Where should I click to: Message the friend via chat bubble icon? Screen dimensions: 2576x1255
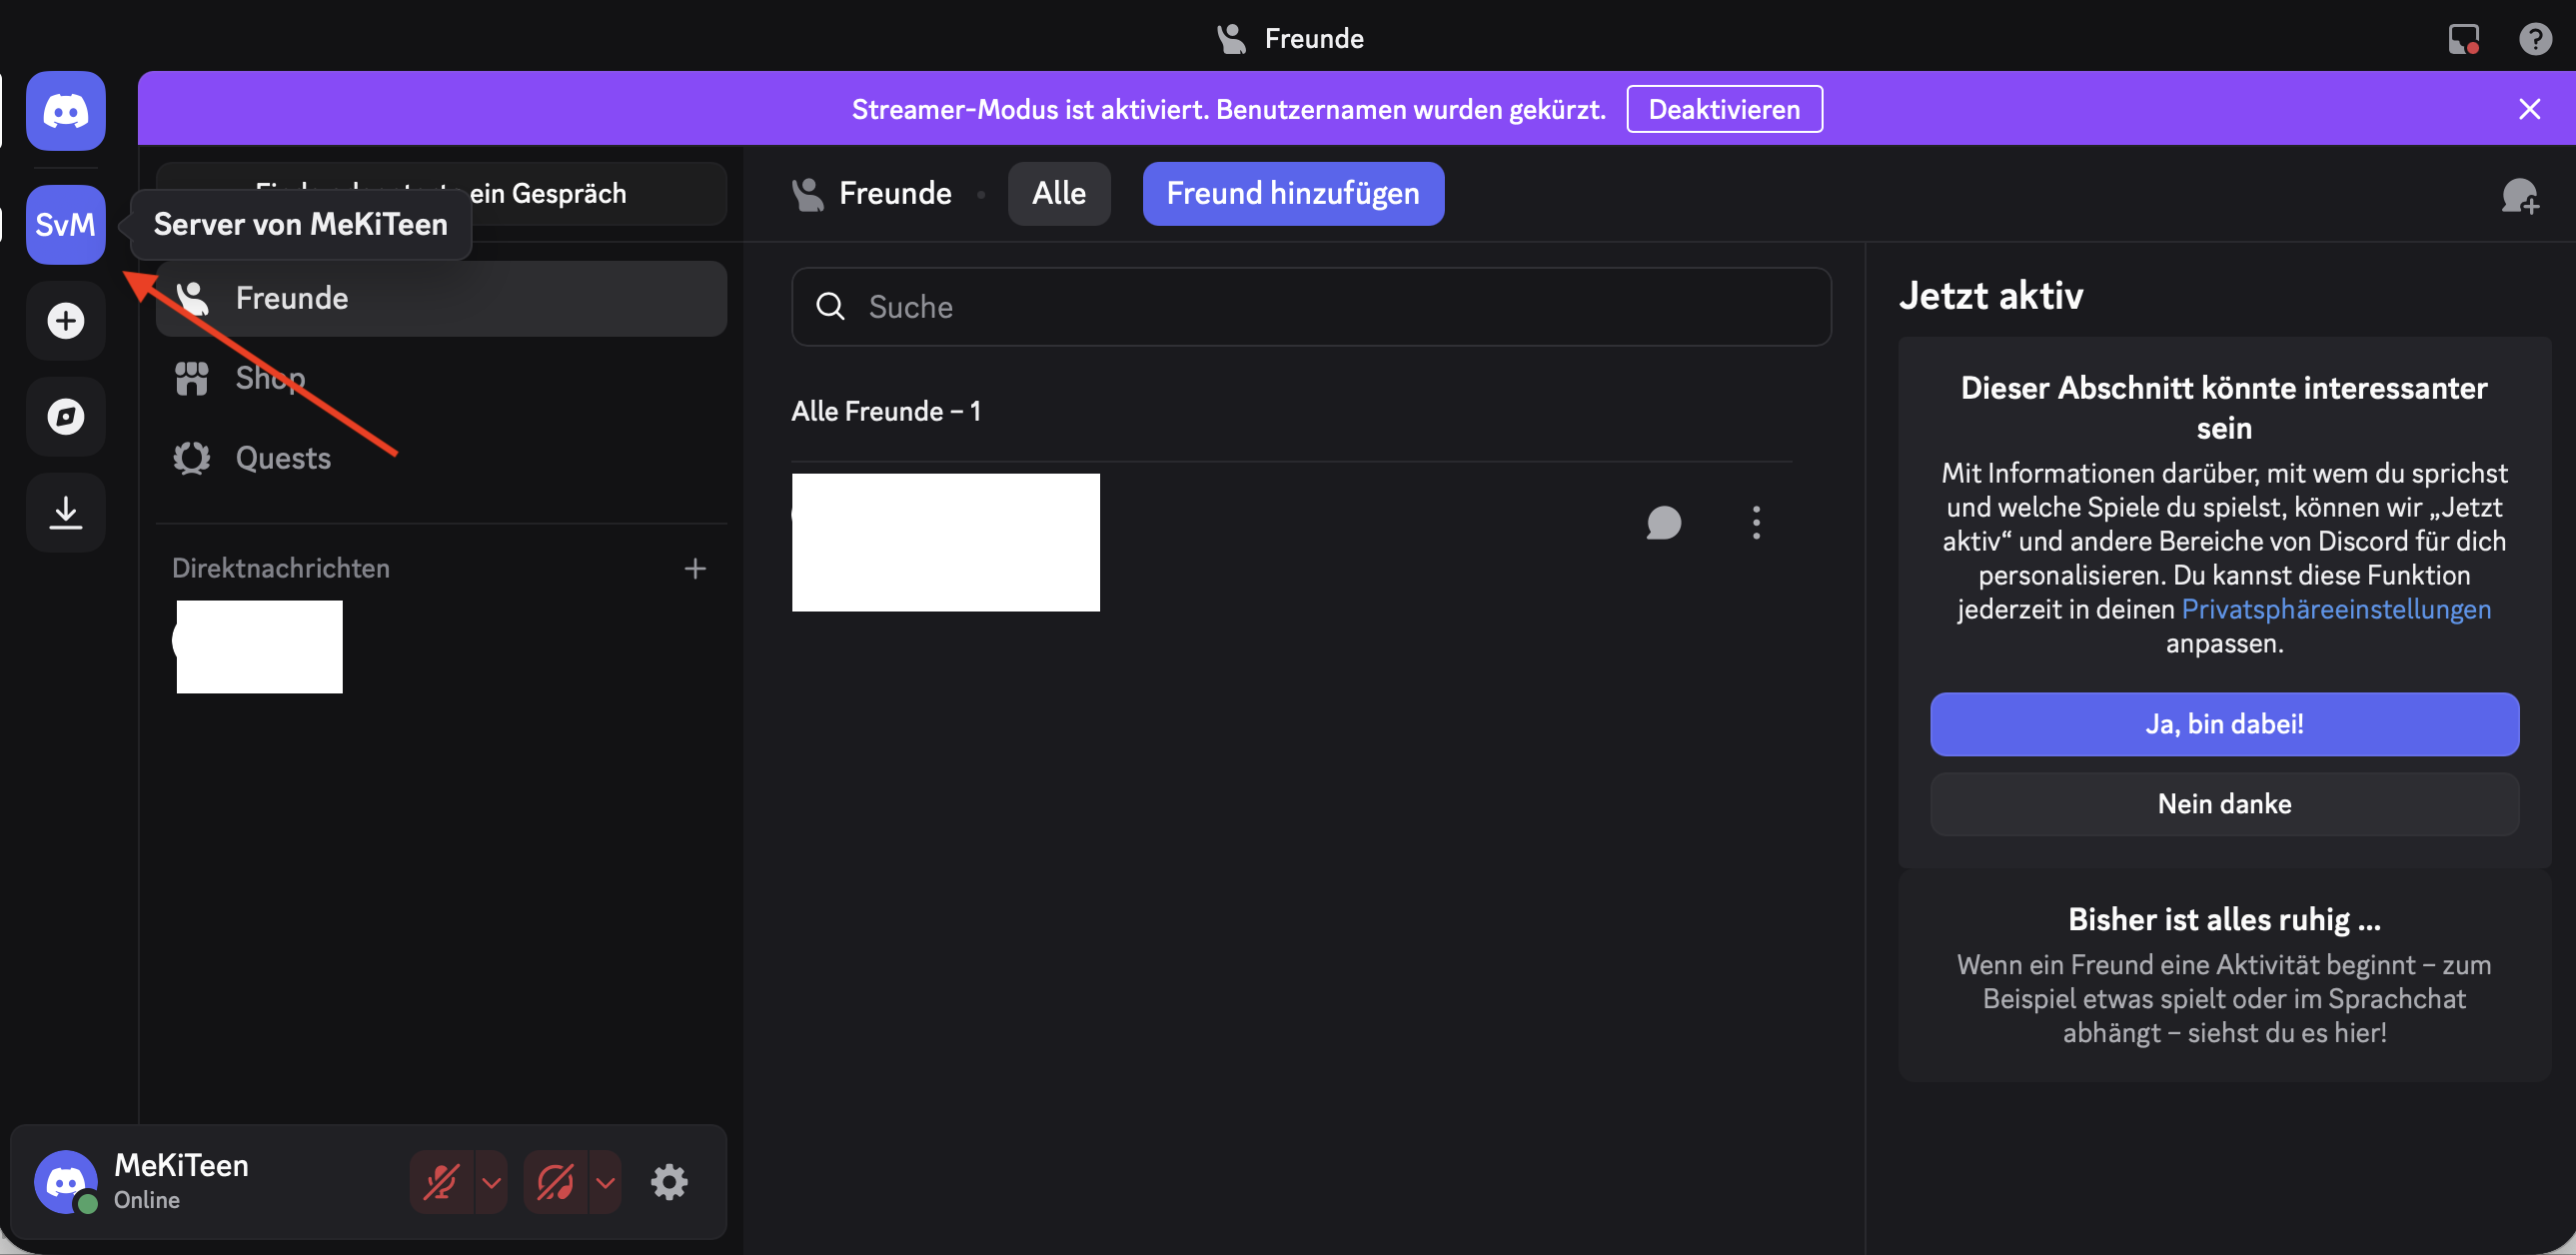1663,522
